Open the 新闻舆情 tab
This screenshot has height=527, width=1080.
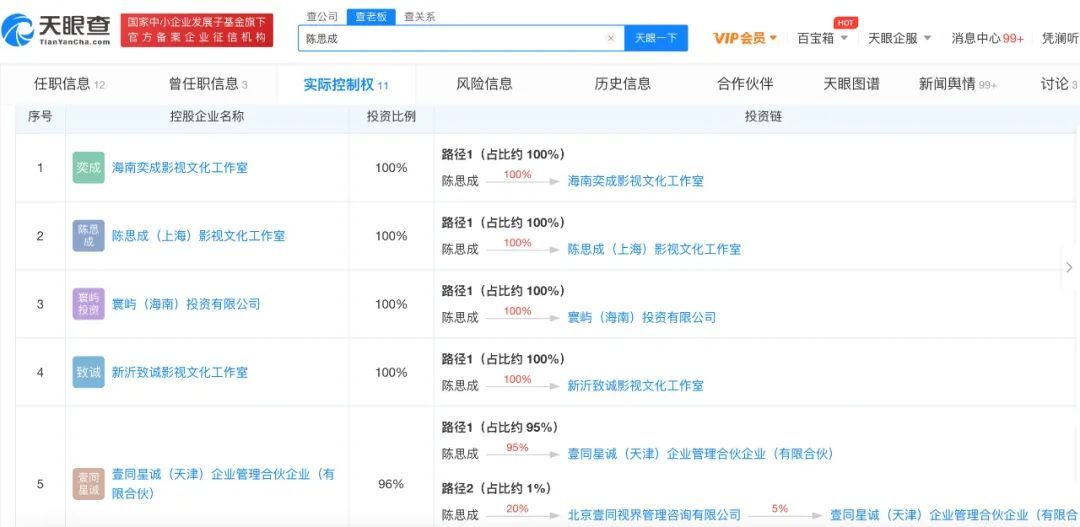pos(957,84)
